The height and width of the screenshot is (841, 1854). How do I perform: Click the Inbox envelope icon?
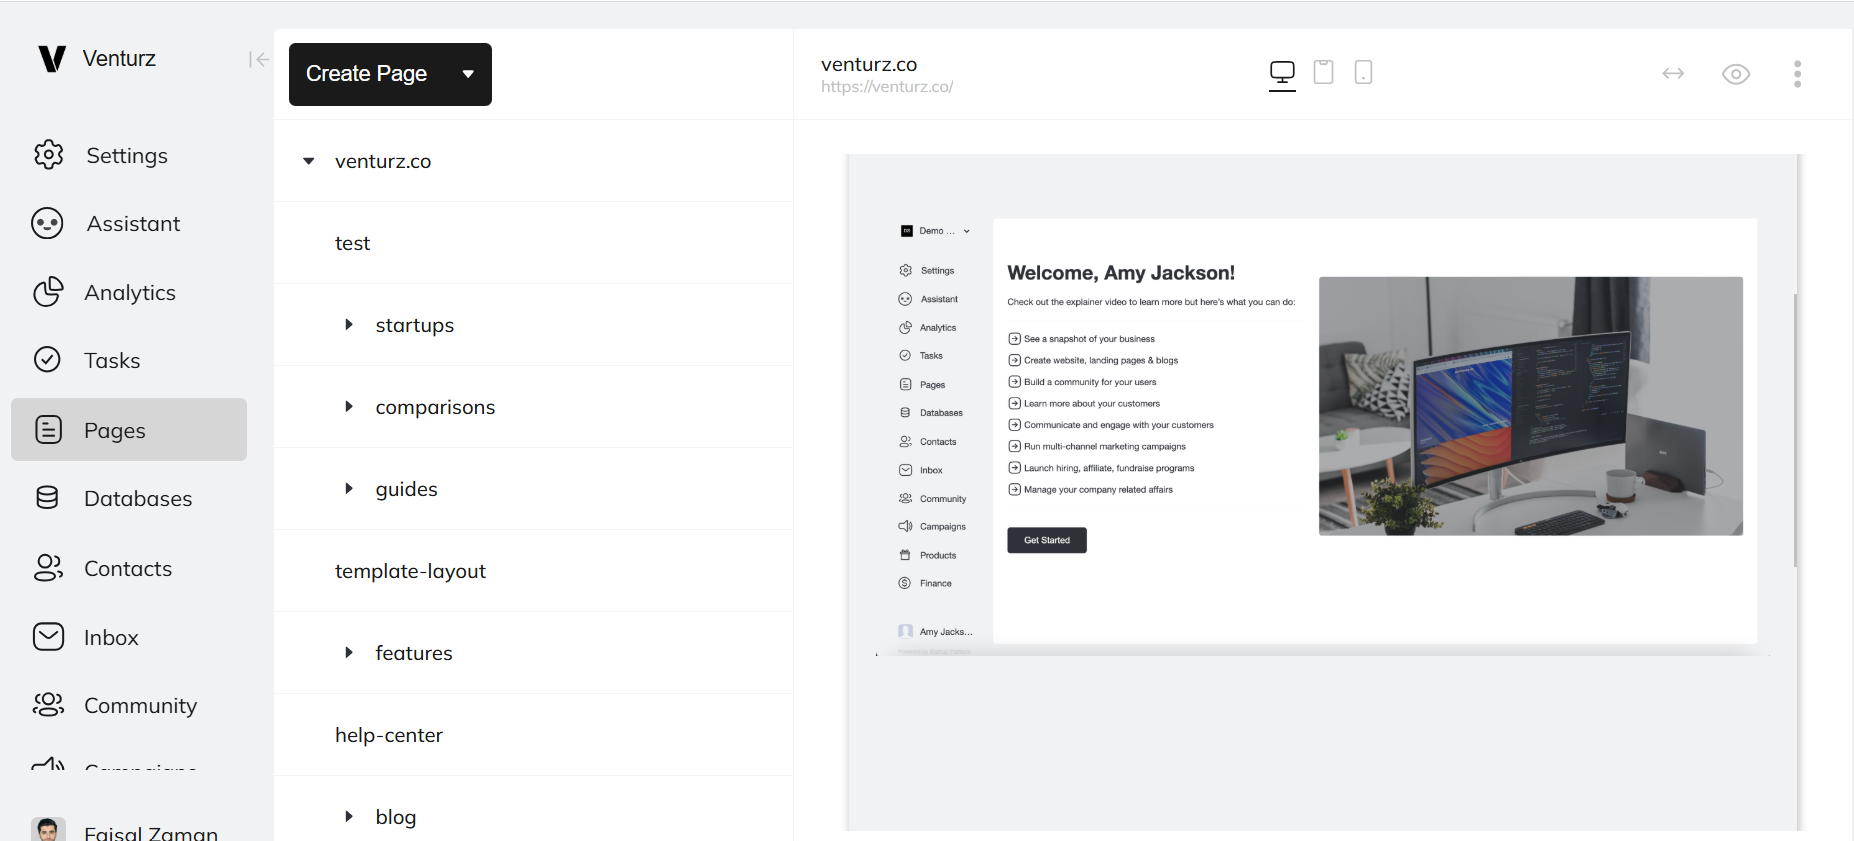pos(48,637)
